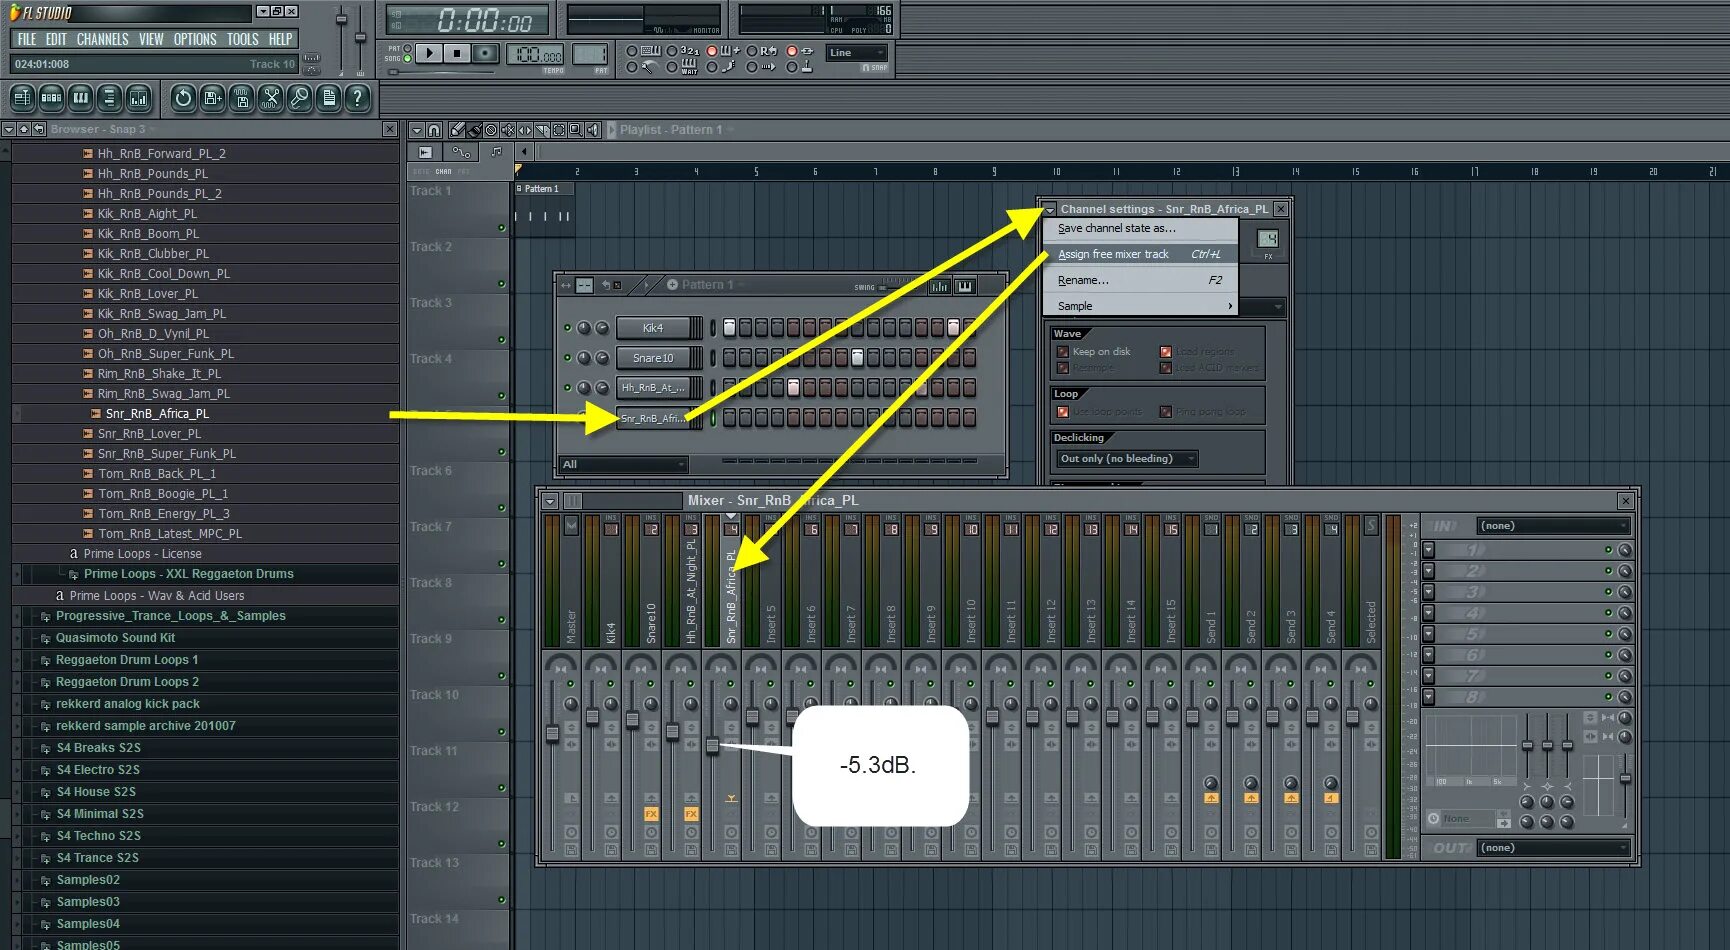Switch to Song mode radio light

(x=408, y=59)
